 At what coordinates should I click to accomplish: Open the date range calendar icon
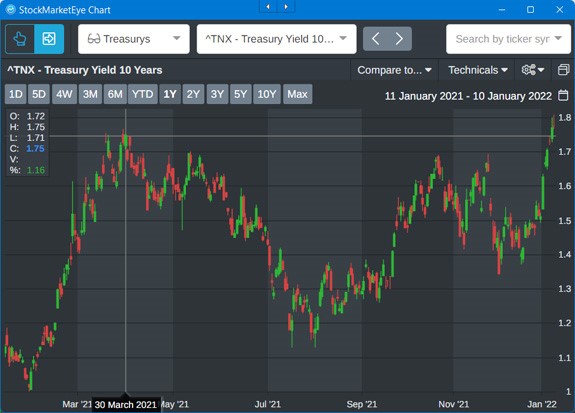pos(563,95)
